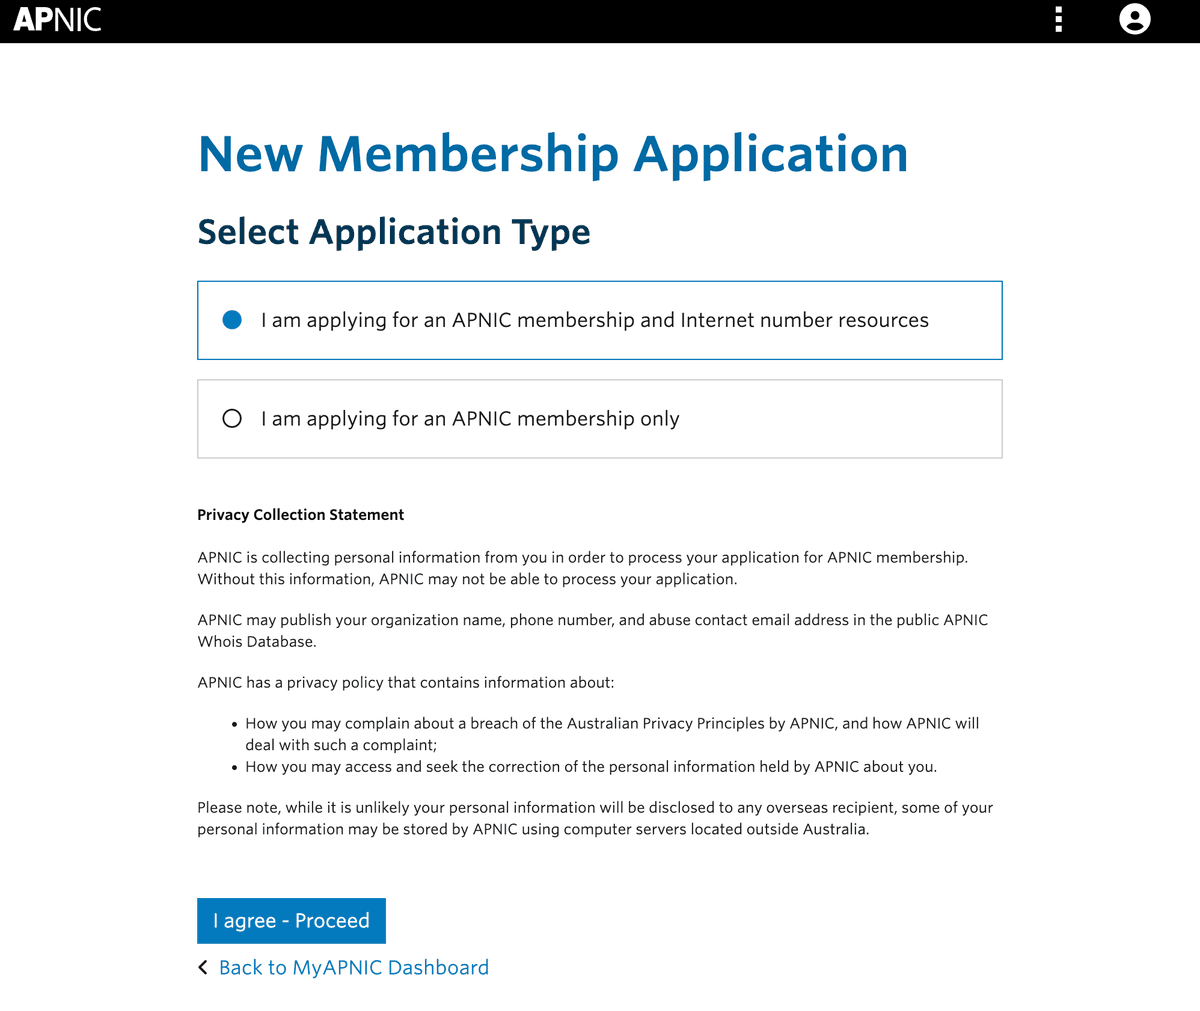The image size is (1200, 1011).
Task: Select the person avatar icon top right
Action: pos(1135,19)
